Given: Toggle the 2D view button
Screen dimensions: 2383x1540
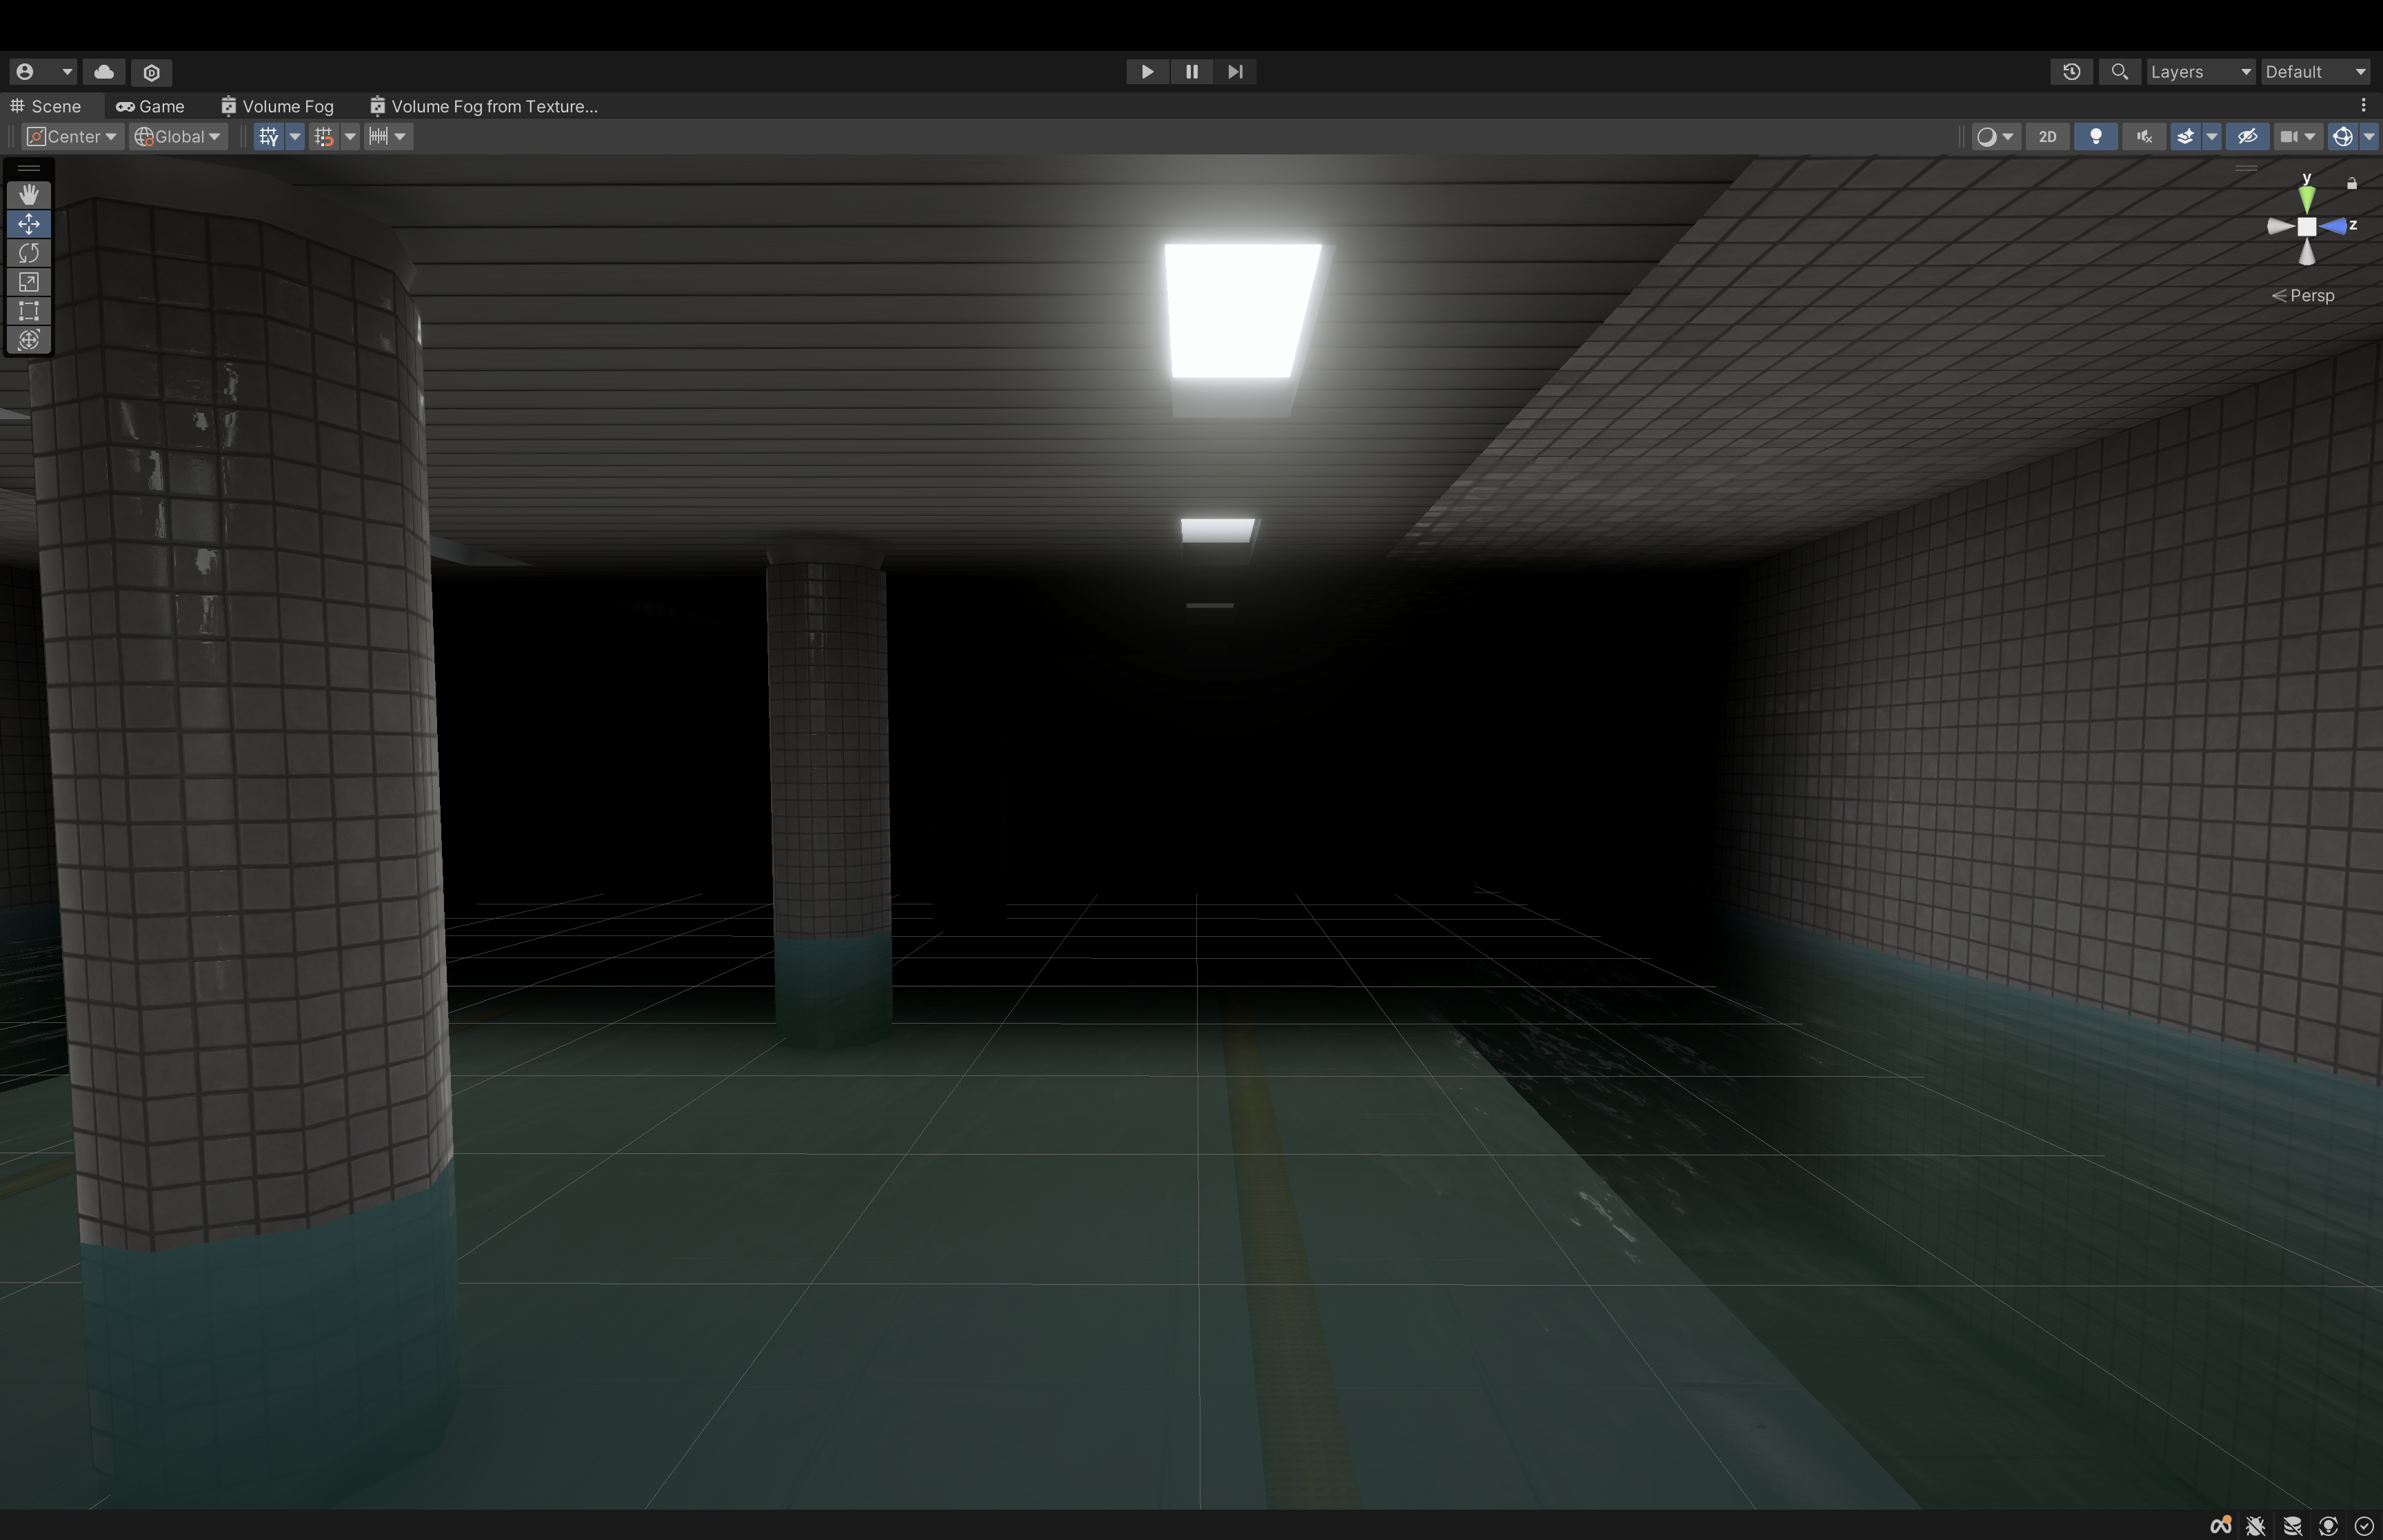Looking at the screenshot, I should (x=2047, y=137).
